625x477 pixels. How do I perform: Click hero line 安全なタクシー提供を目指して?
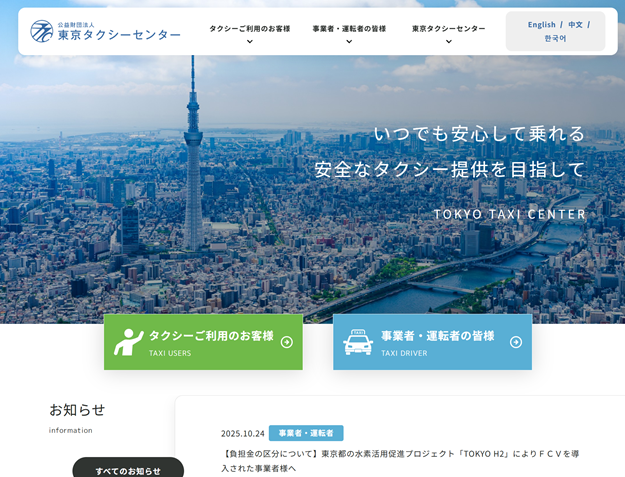tap(450, 170)
